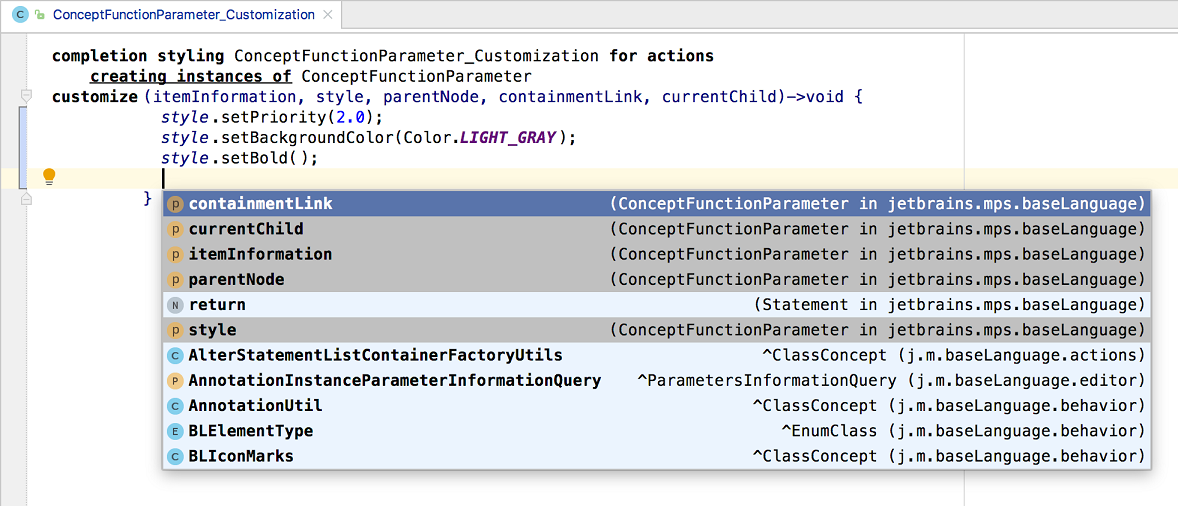Click the fold end marker by closing brace
This screenshot has width=1178, height=506.
pyautogui.click(x=26, y=198)
